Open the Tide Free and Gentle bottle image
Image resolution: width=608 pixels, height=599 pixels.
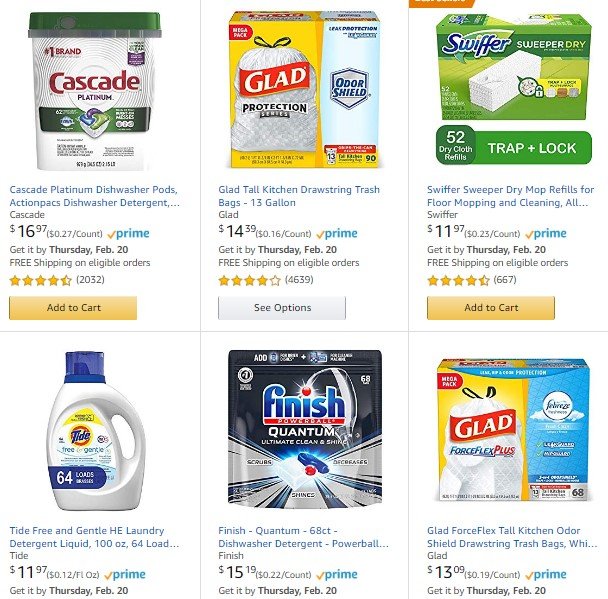[95, 431]
